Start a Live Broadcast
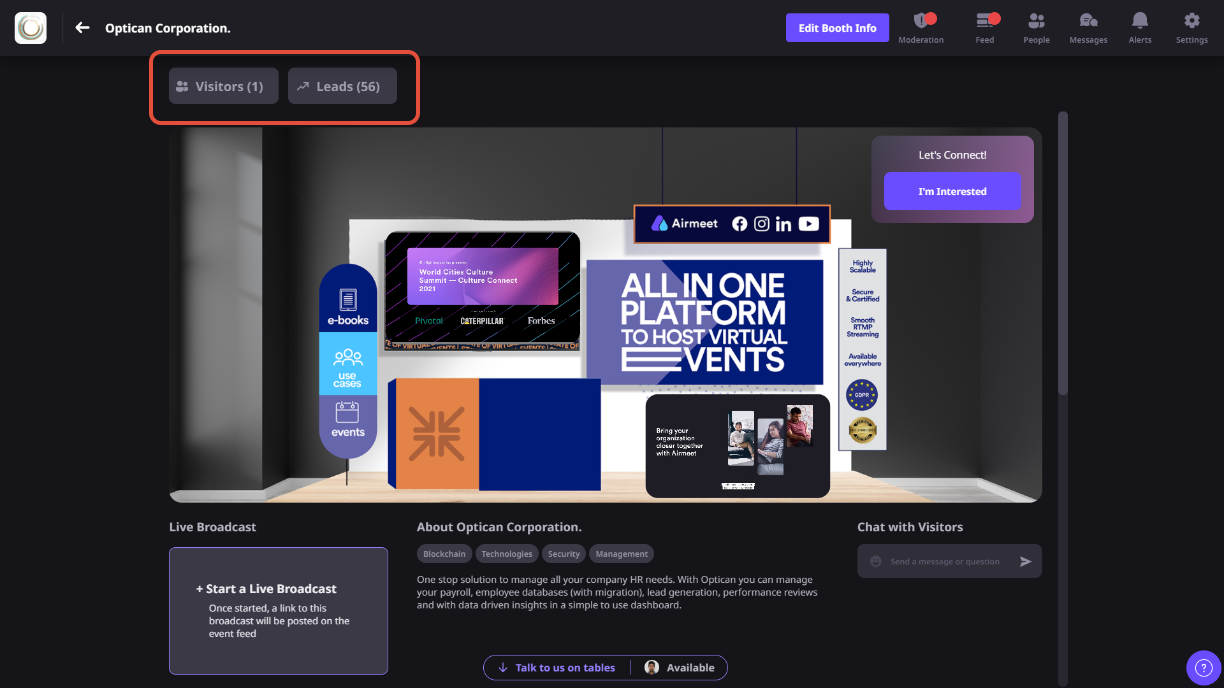 pyautogui.click(x=278, y=610)
